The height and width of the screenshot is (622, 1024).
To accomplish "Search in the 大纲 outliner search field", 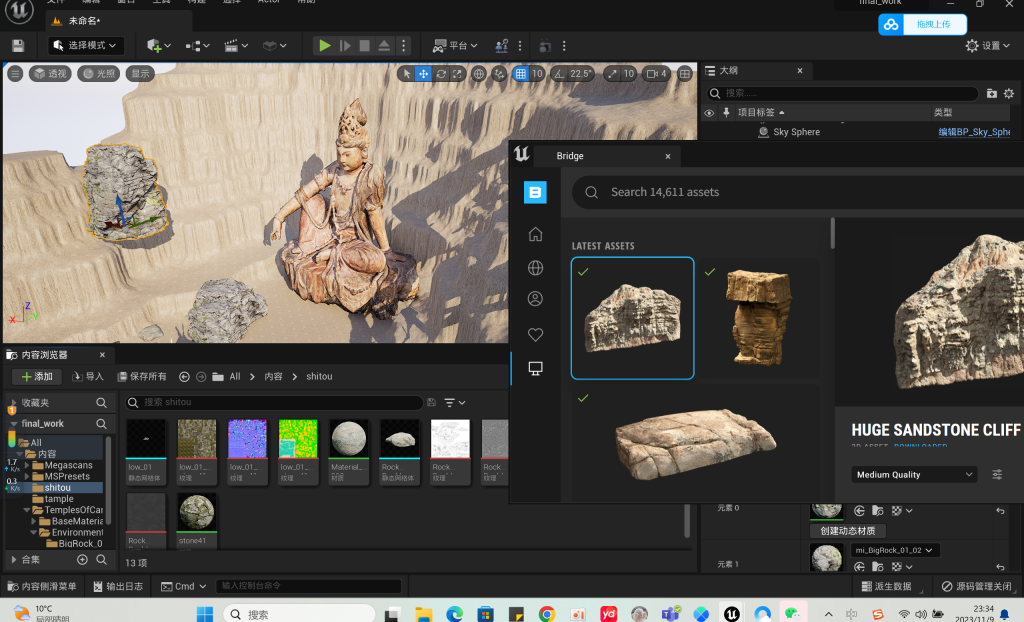I will [842, 93].
